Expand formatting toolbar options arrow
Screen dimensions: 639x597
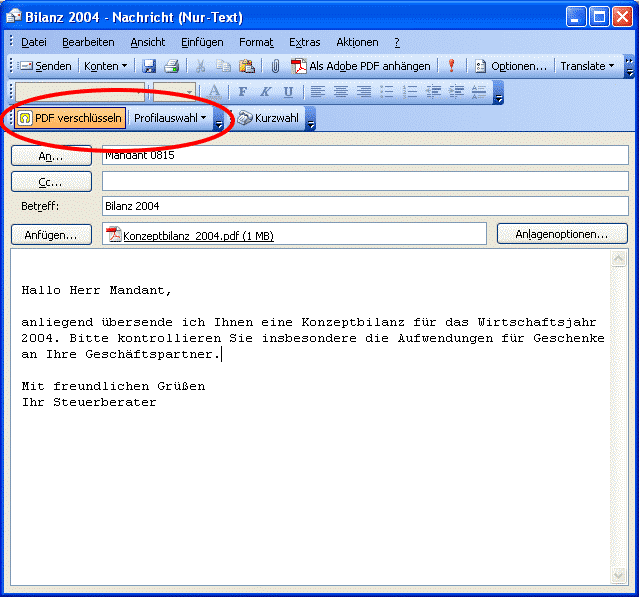click(x=498, y=93)
